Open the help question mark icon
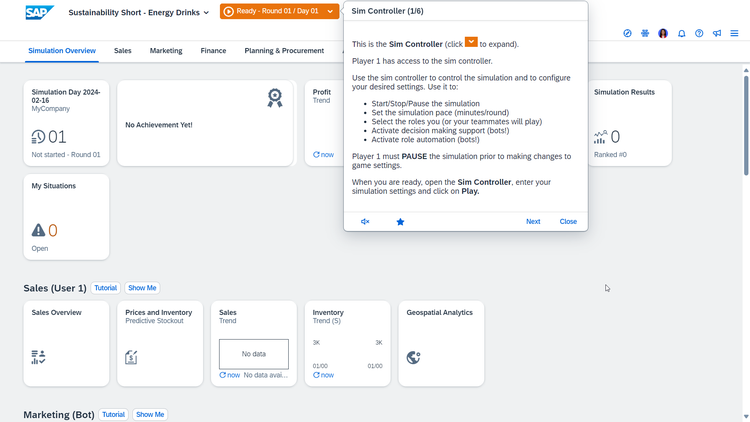Image resolution: width=750 pixels, height=422 pixels. click(x=699, y=33)
